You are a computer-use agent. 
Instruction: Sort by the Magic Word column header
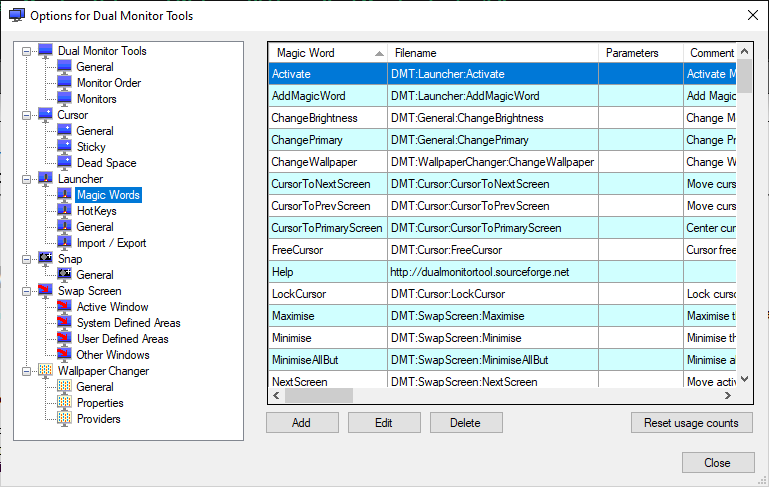click(x=328, y=53)
